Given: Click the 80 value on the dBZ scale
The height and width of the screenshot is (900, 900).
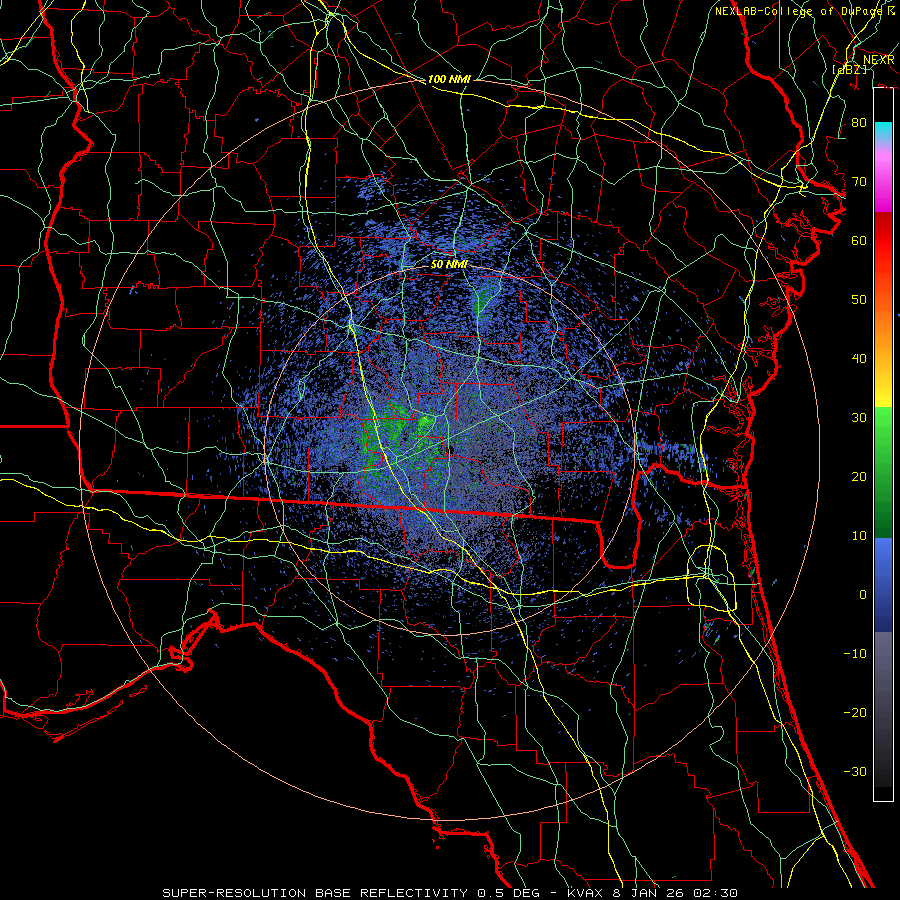Looking at the screenshot, I should 859,122.
